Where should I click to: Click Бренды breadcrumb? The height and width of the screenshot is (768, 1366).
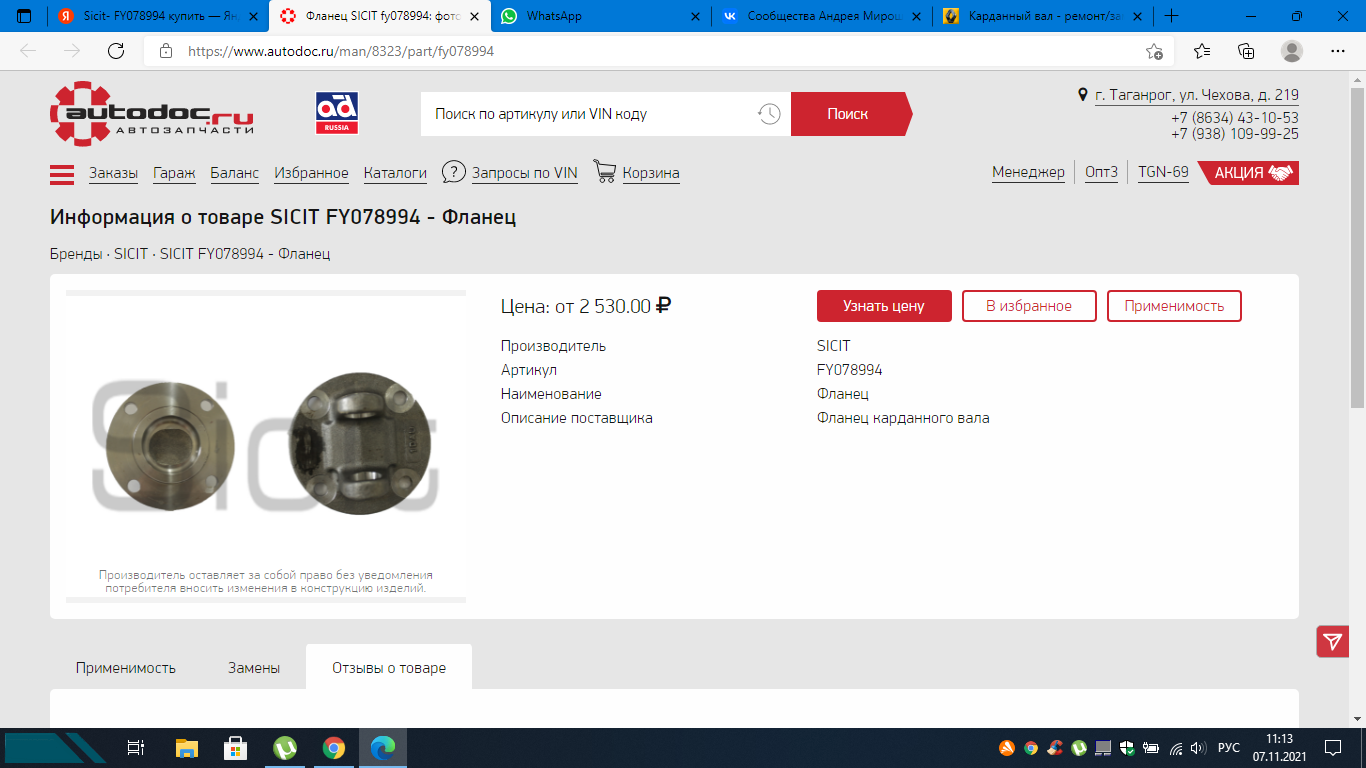pos(76,254)
